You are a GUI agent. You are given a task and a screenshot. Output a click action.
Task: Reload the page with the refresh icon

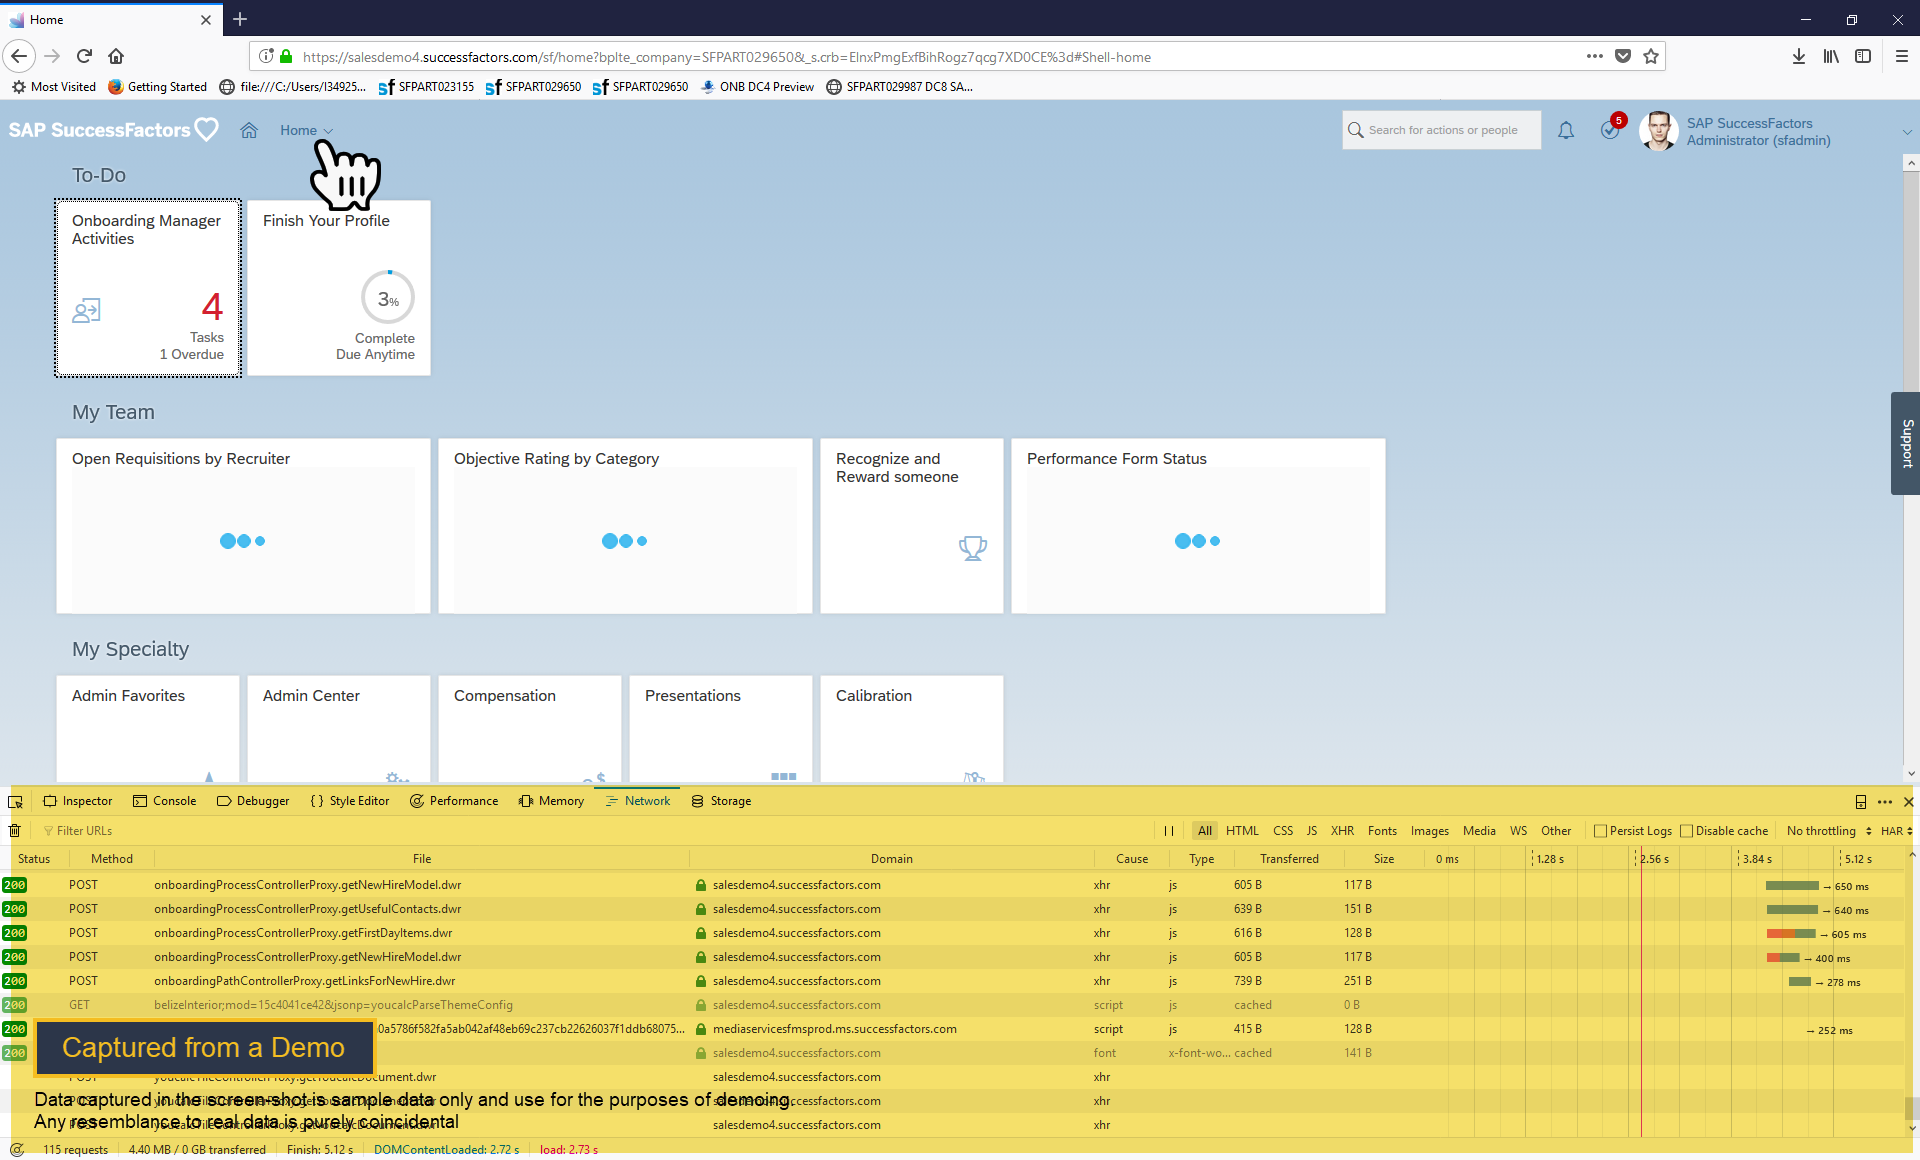pyautogui.click(x=84, y=56)
